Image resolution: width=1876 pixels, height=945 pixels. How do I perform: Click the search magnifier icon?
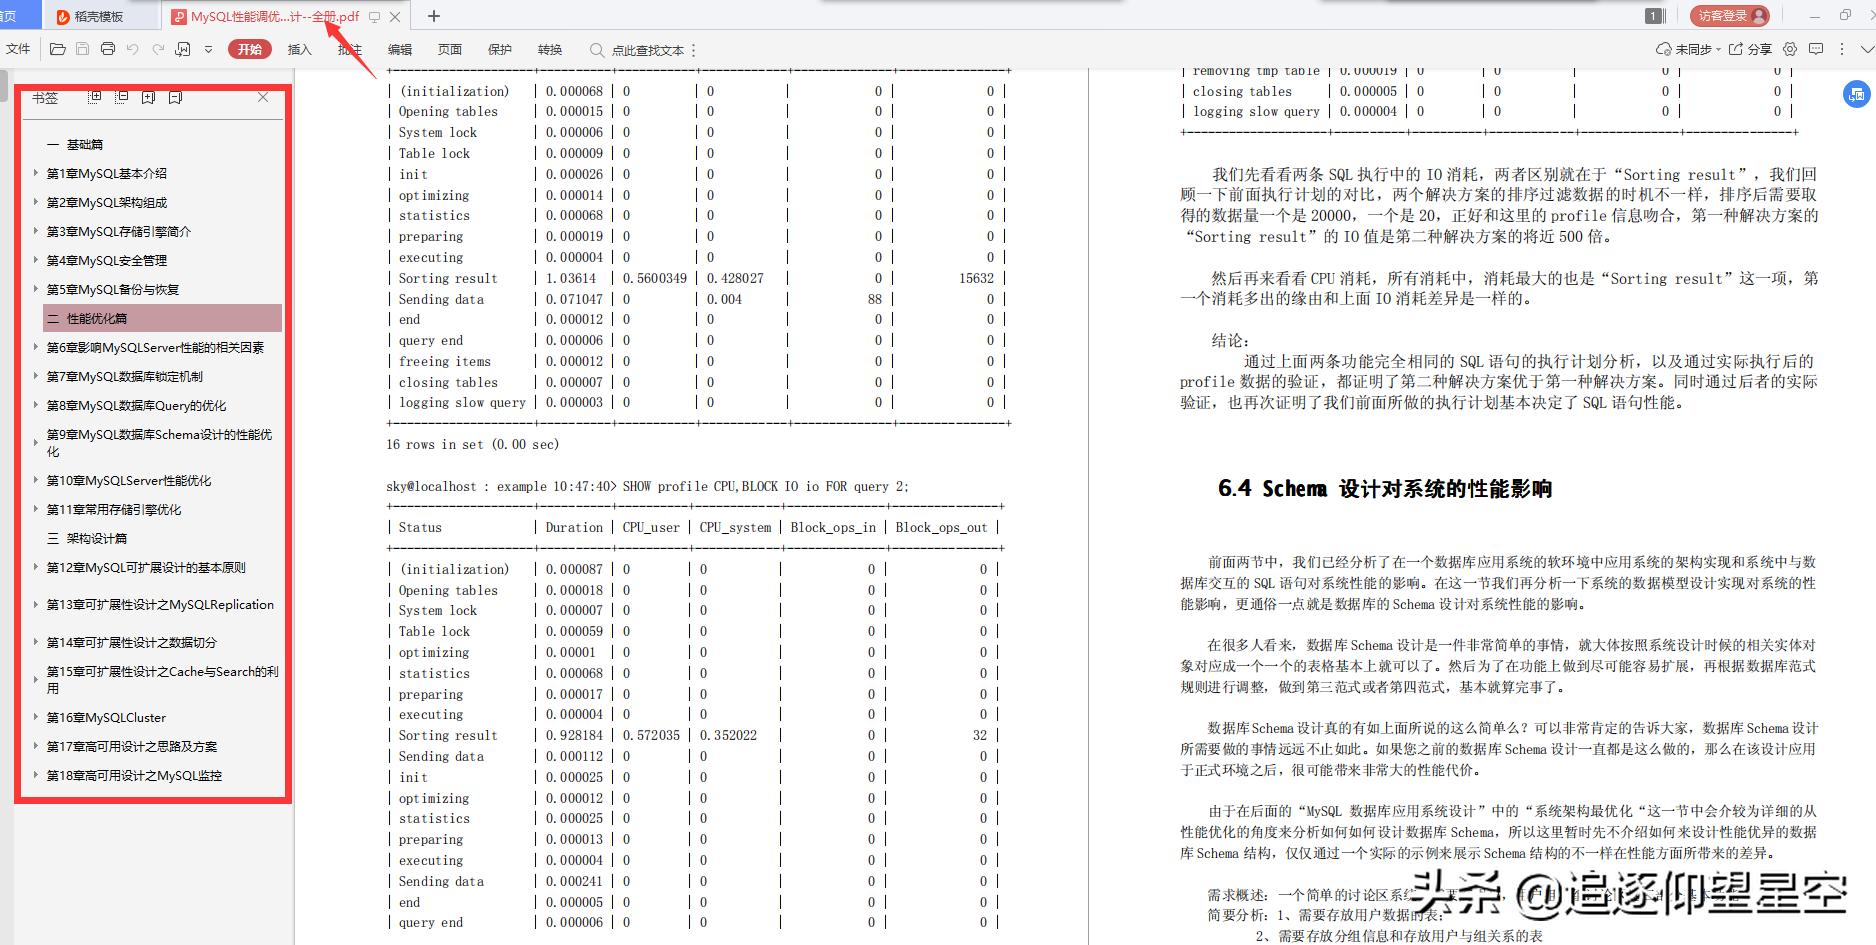[597, 50]
